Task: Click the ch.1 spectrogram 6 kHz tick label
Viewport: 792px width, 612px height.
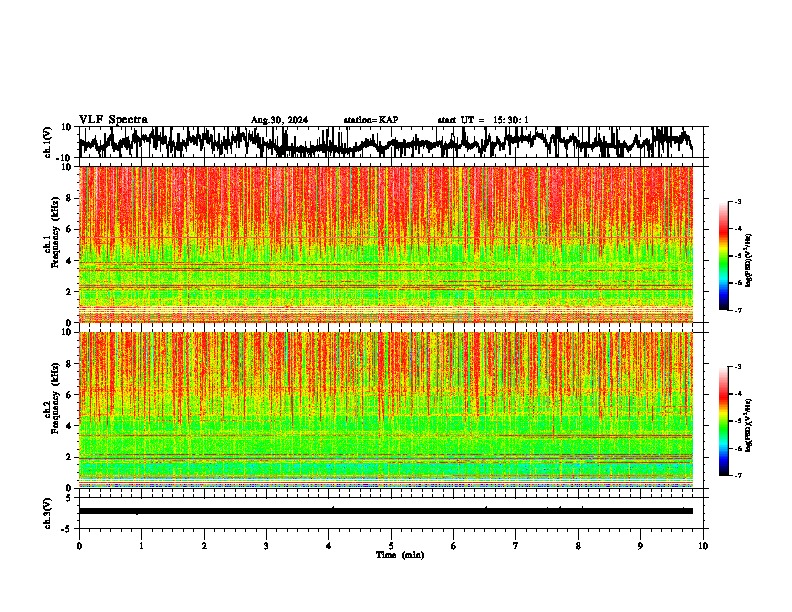Action: [69, 229]
